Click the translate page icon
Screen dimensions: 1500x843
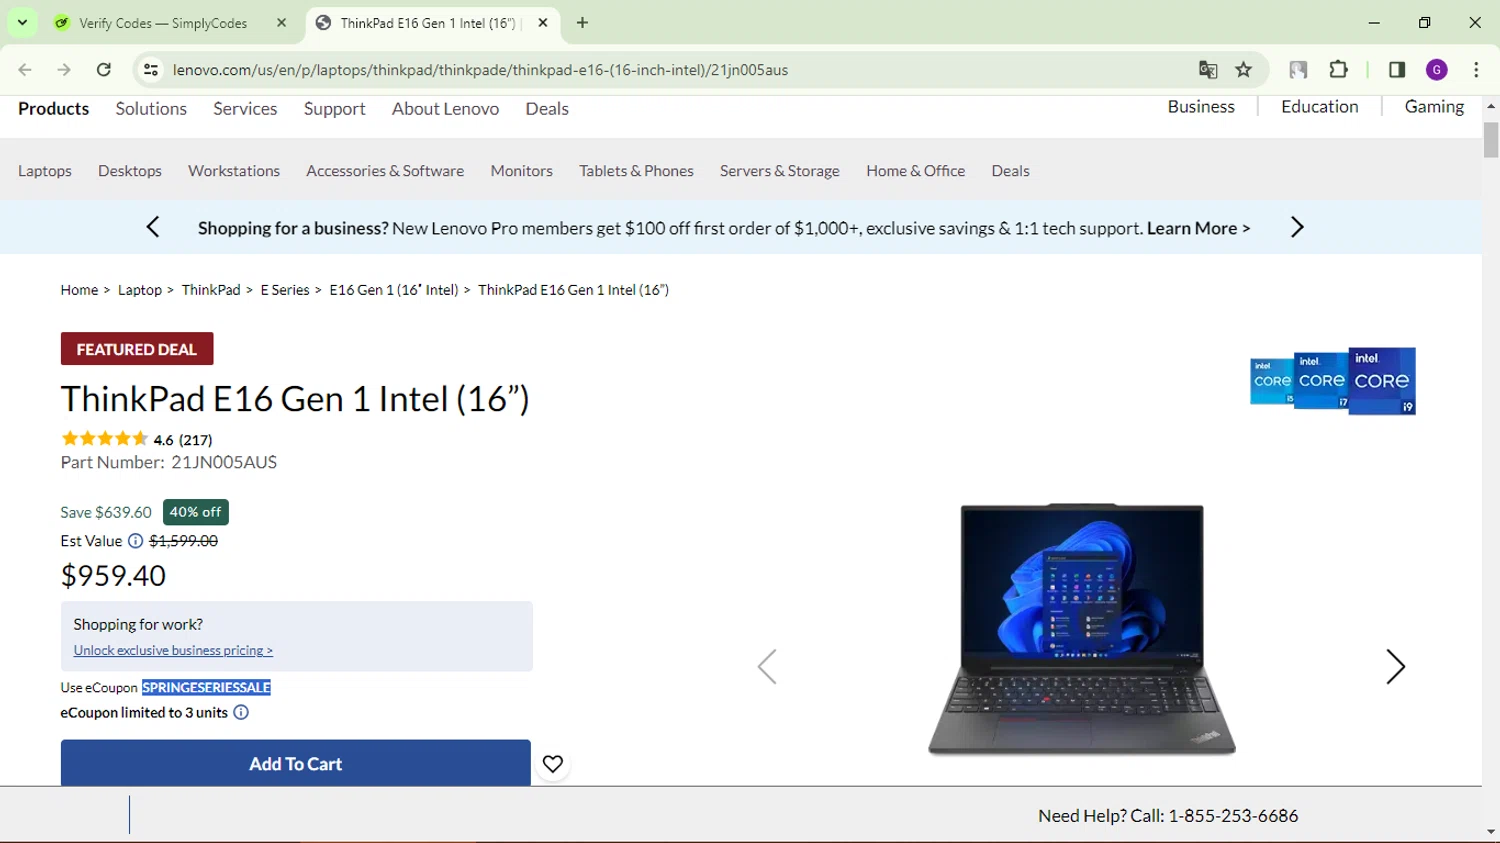click(x=1208, y=69)
